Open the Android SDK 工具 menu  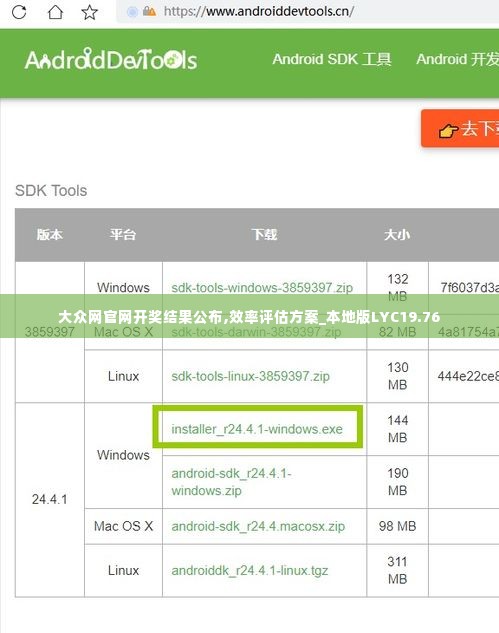pos(332,59)
